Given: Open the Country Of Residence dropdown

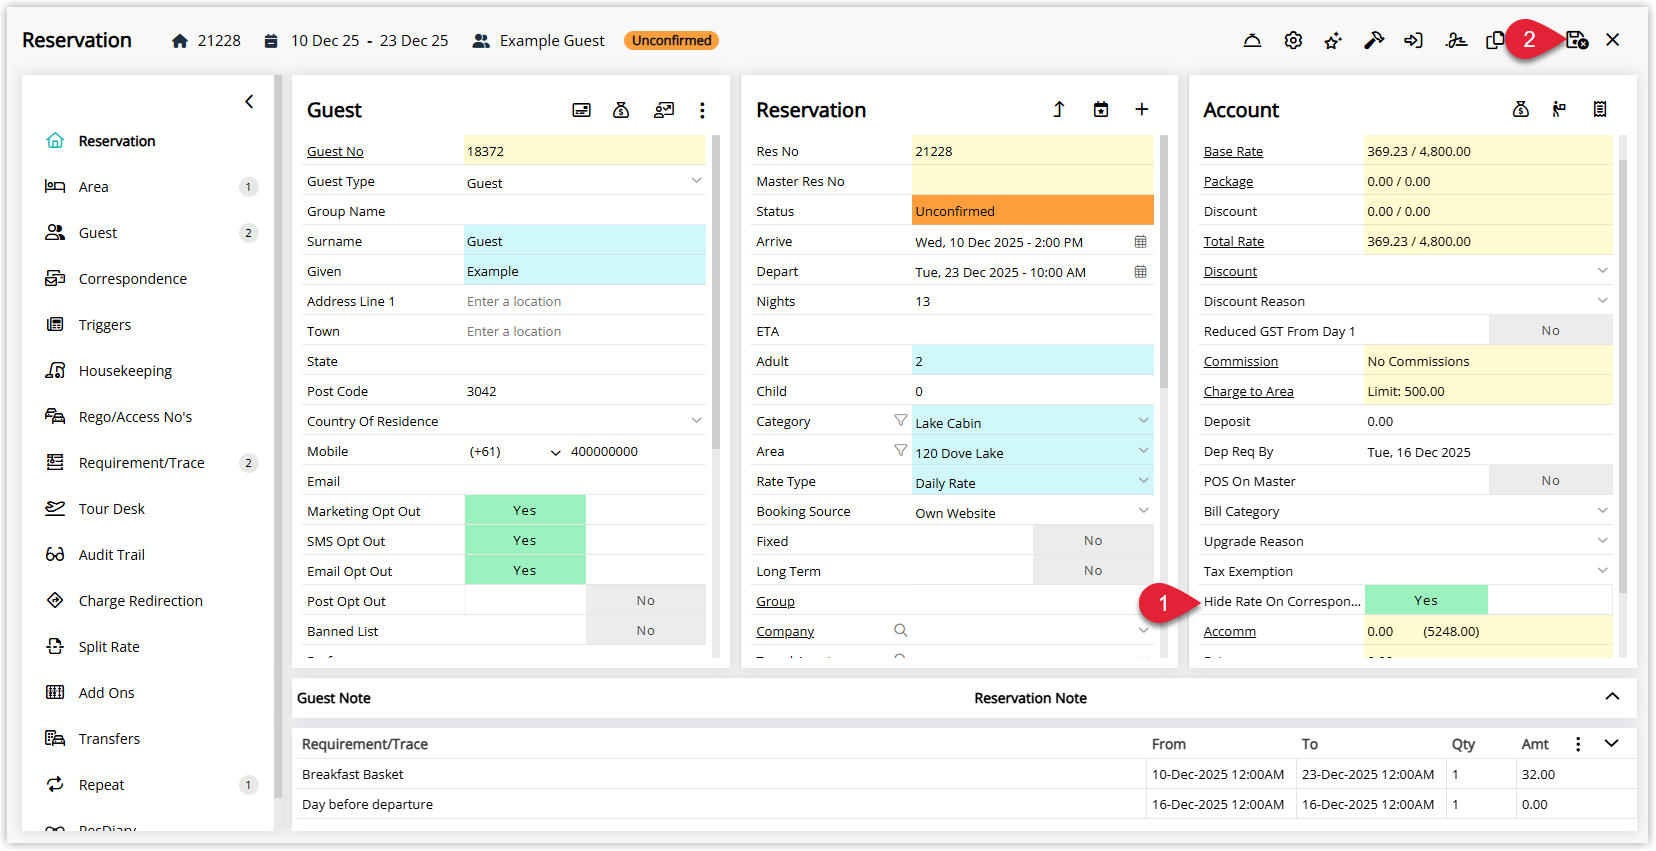Looking at the screenshot, I should [x=696, y=421].
